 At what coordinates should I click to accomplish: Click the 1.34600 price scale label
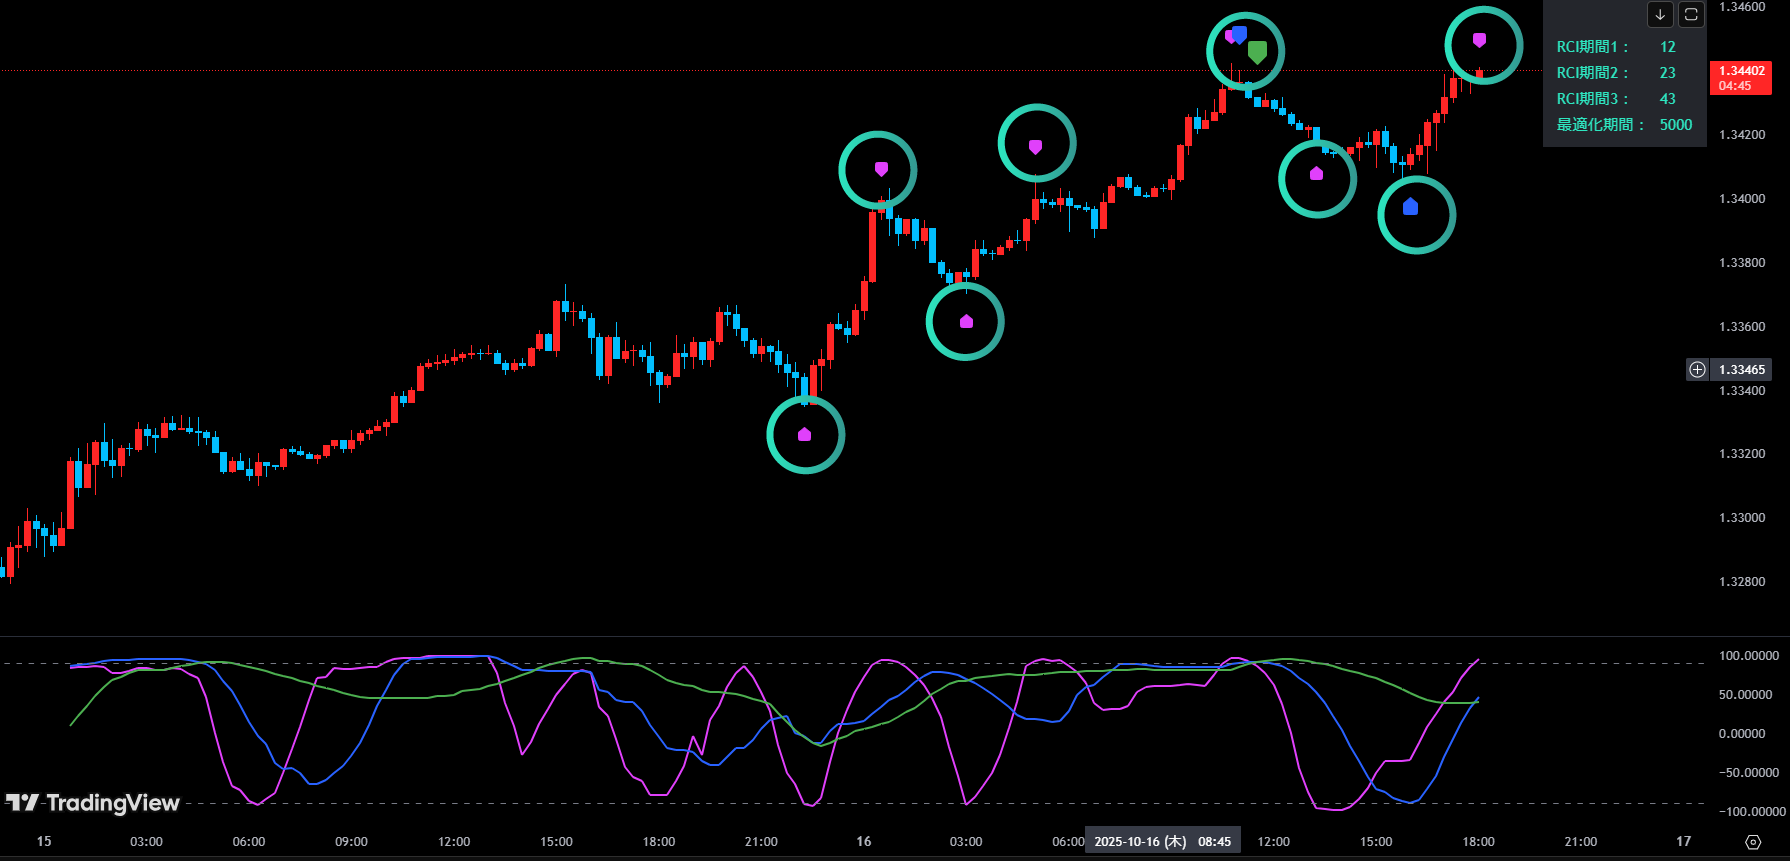click(x=1742, y=7)
